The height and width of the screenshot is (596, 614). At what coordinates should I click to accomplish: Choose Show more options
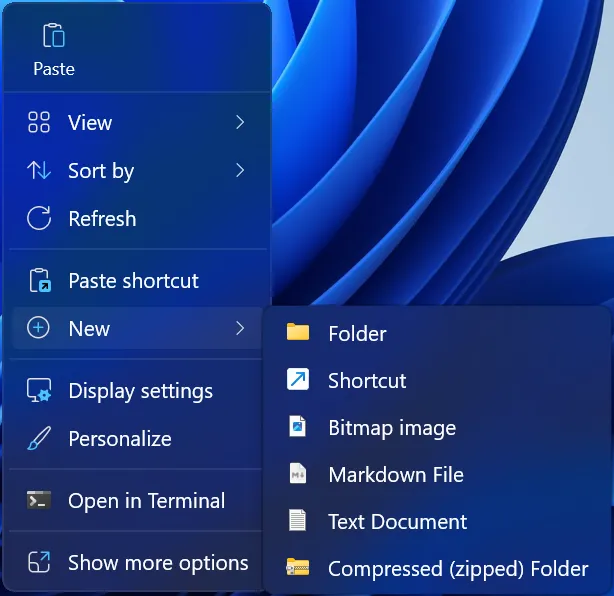(157, 563)
